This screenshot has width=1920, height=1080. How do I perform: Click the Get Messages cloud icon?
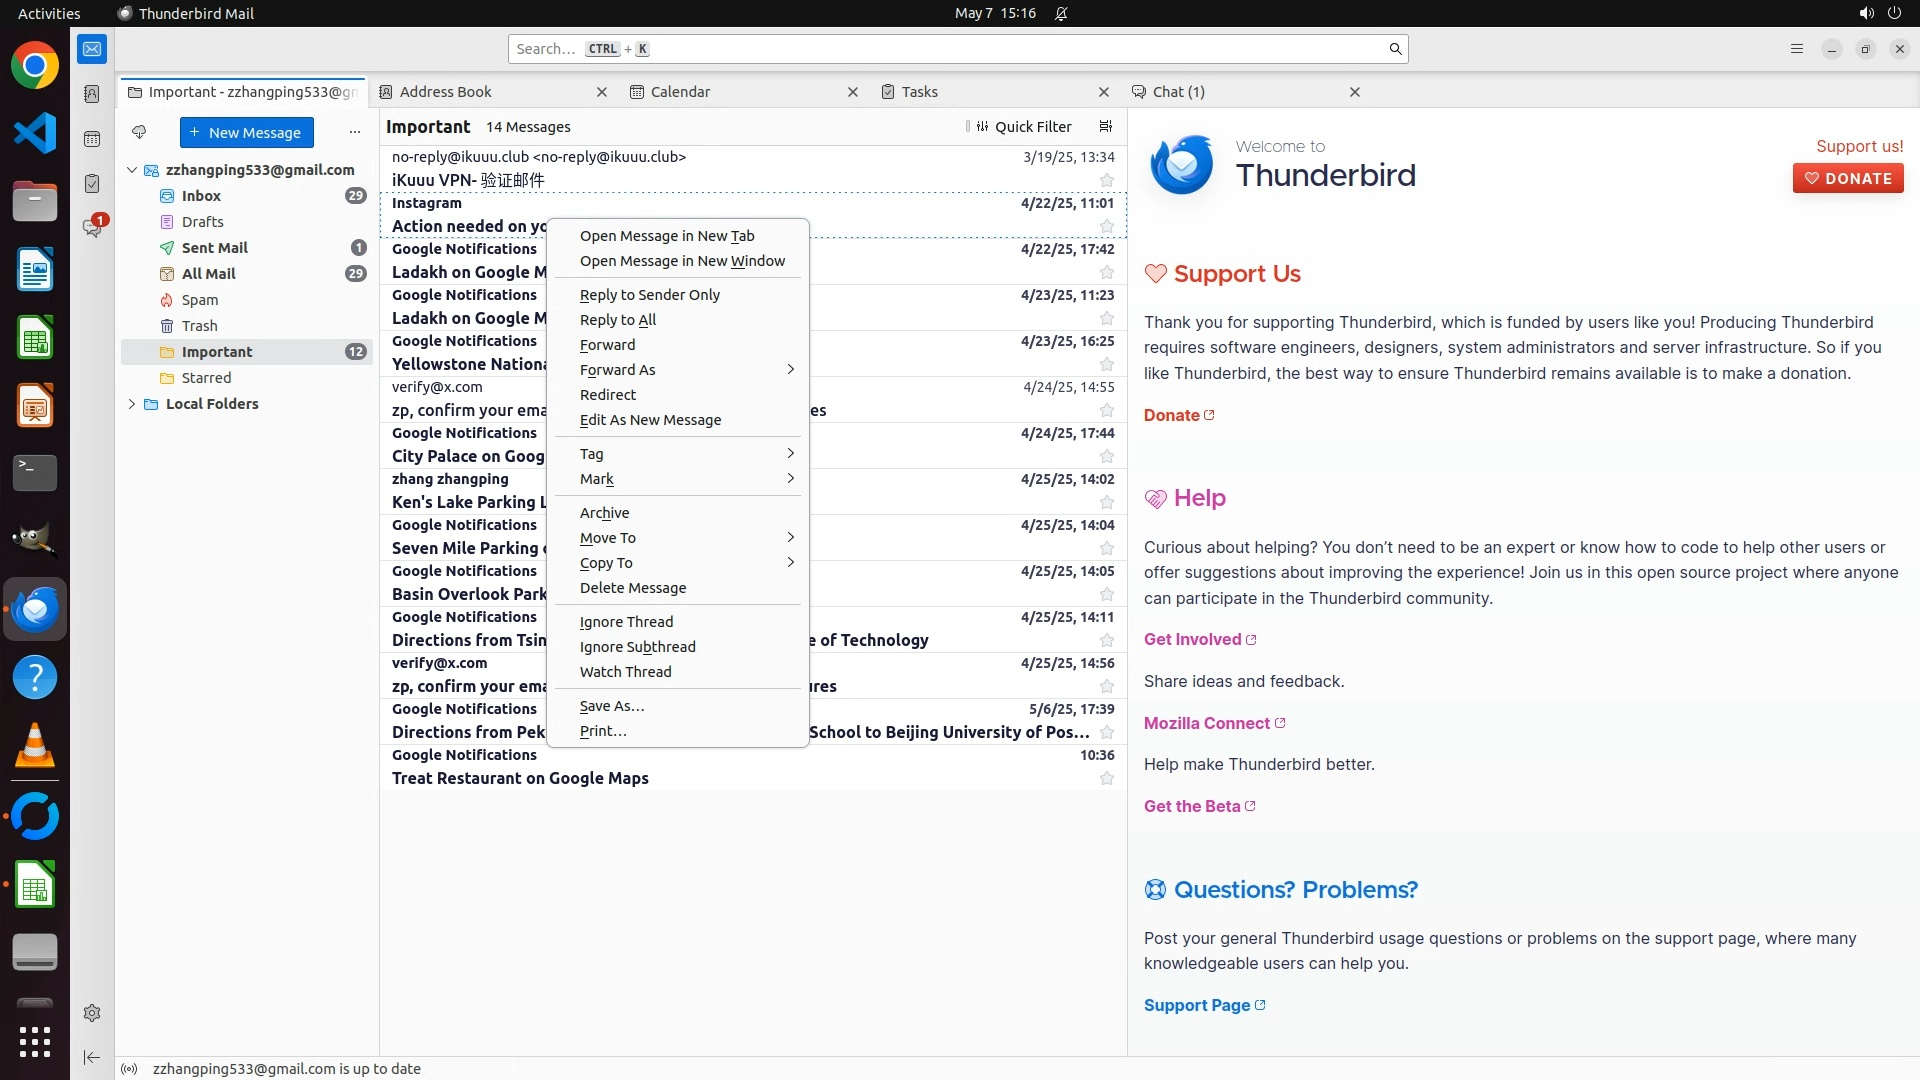pos(139,132)
